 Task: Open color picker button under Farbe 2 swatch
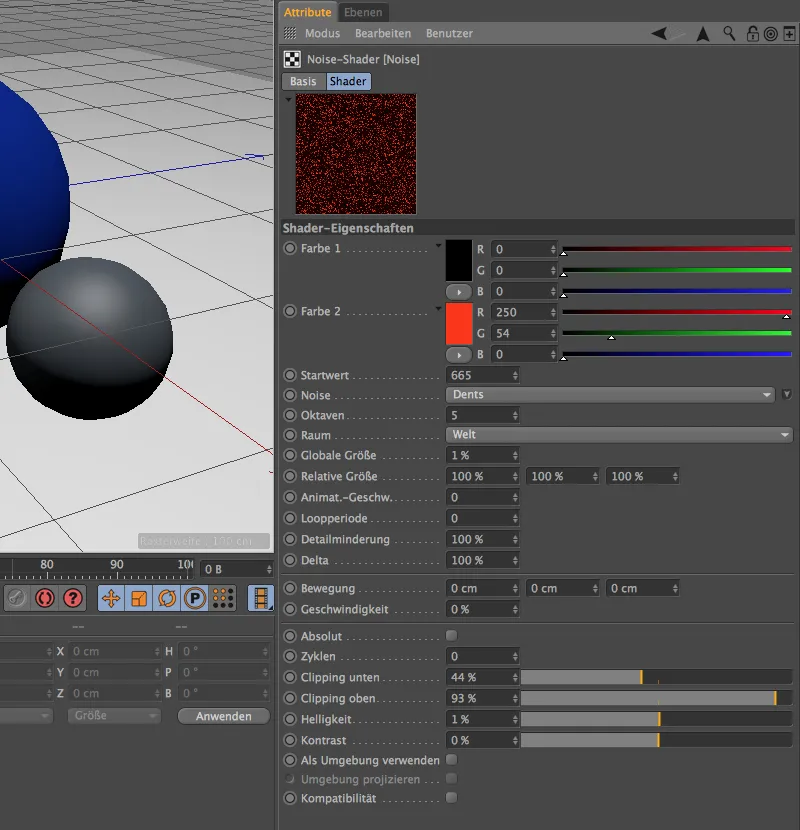tap(459, 355)
